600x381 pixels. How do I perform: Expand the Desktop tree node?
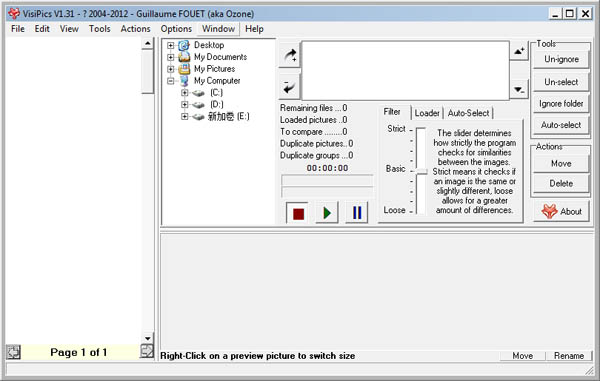pyautogui.click(x=171, y=45)
